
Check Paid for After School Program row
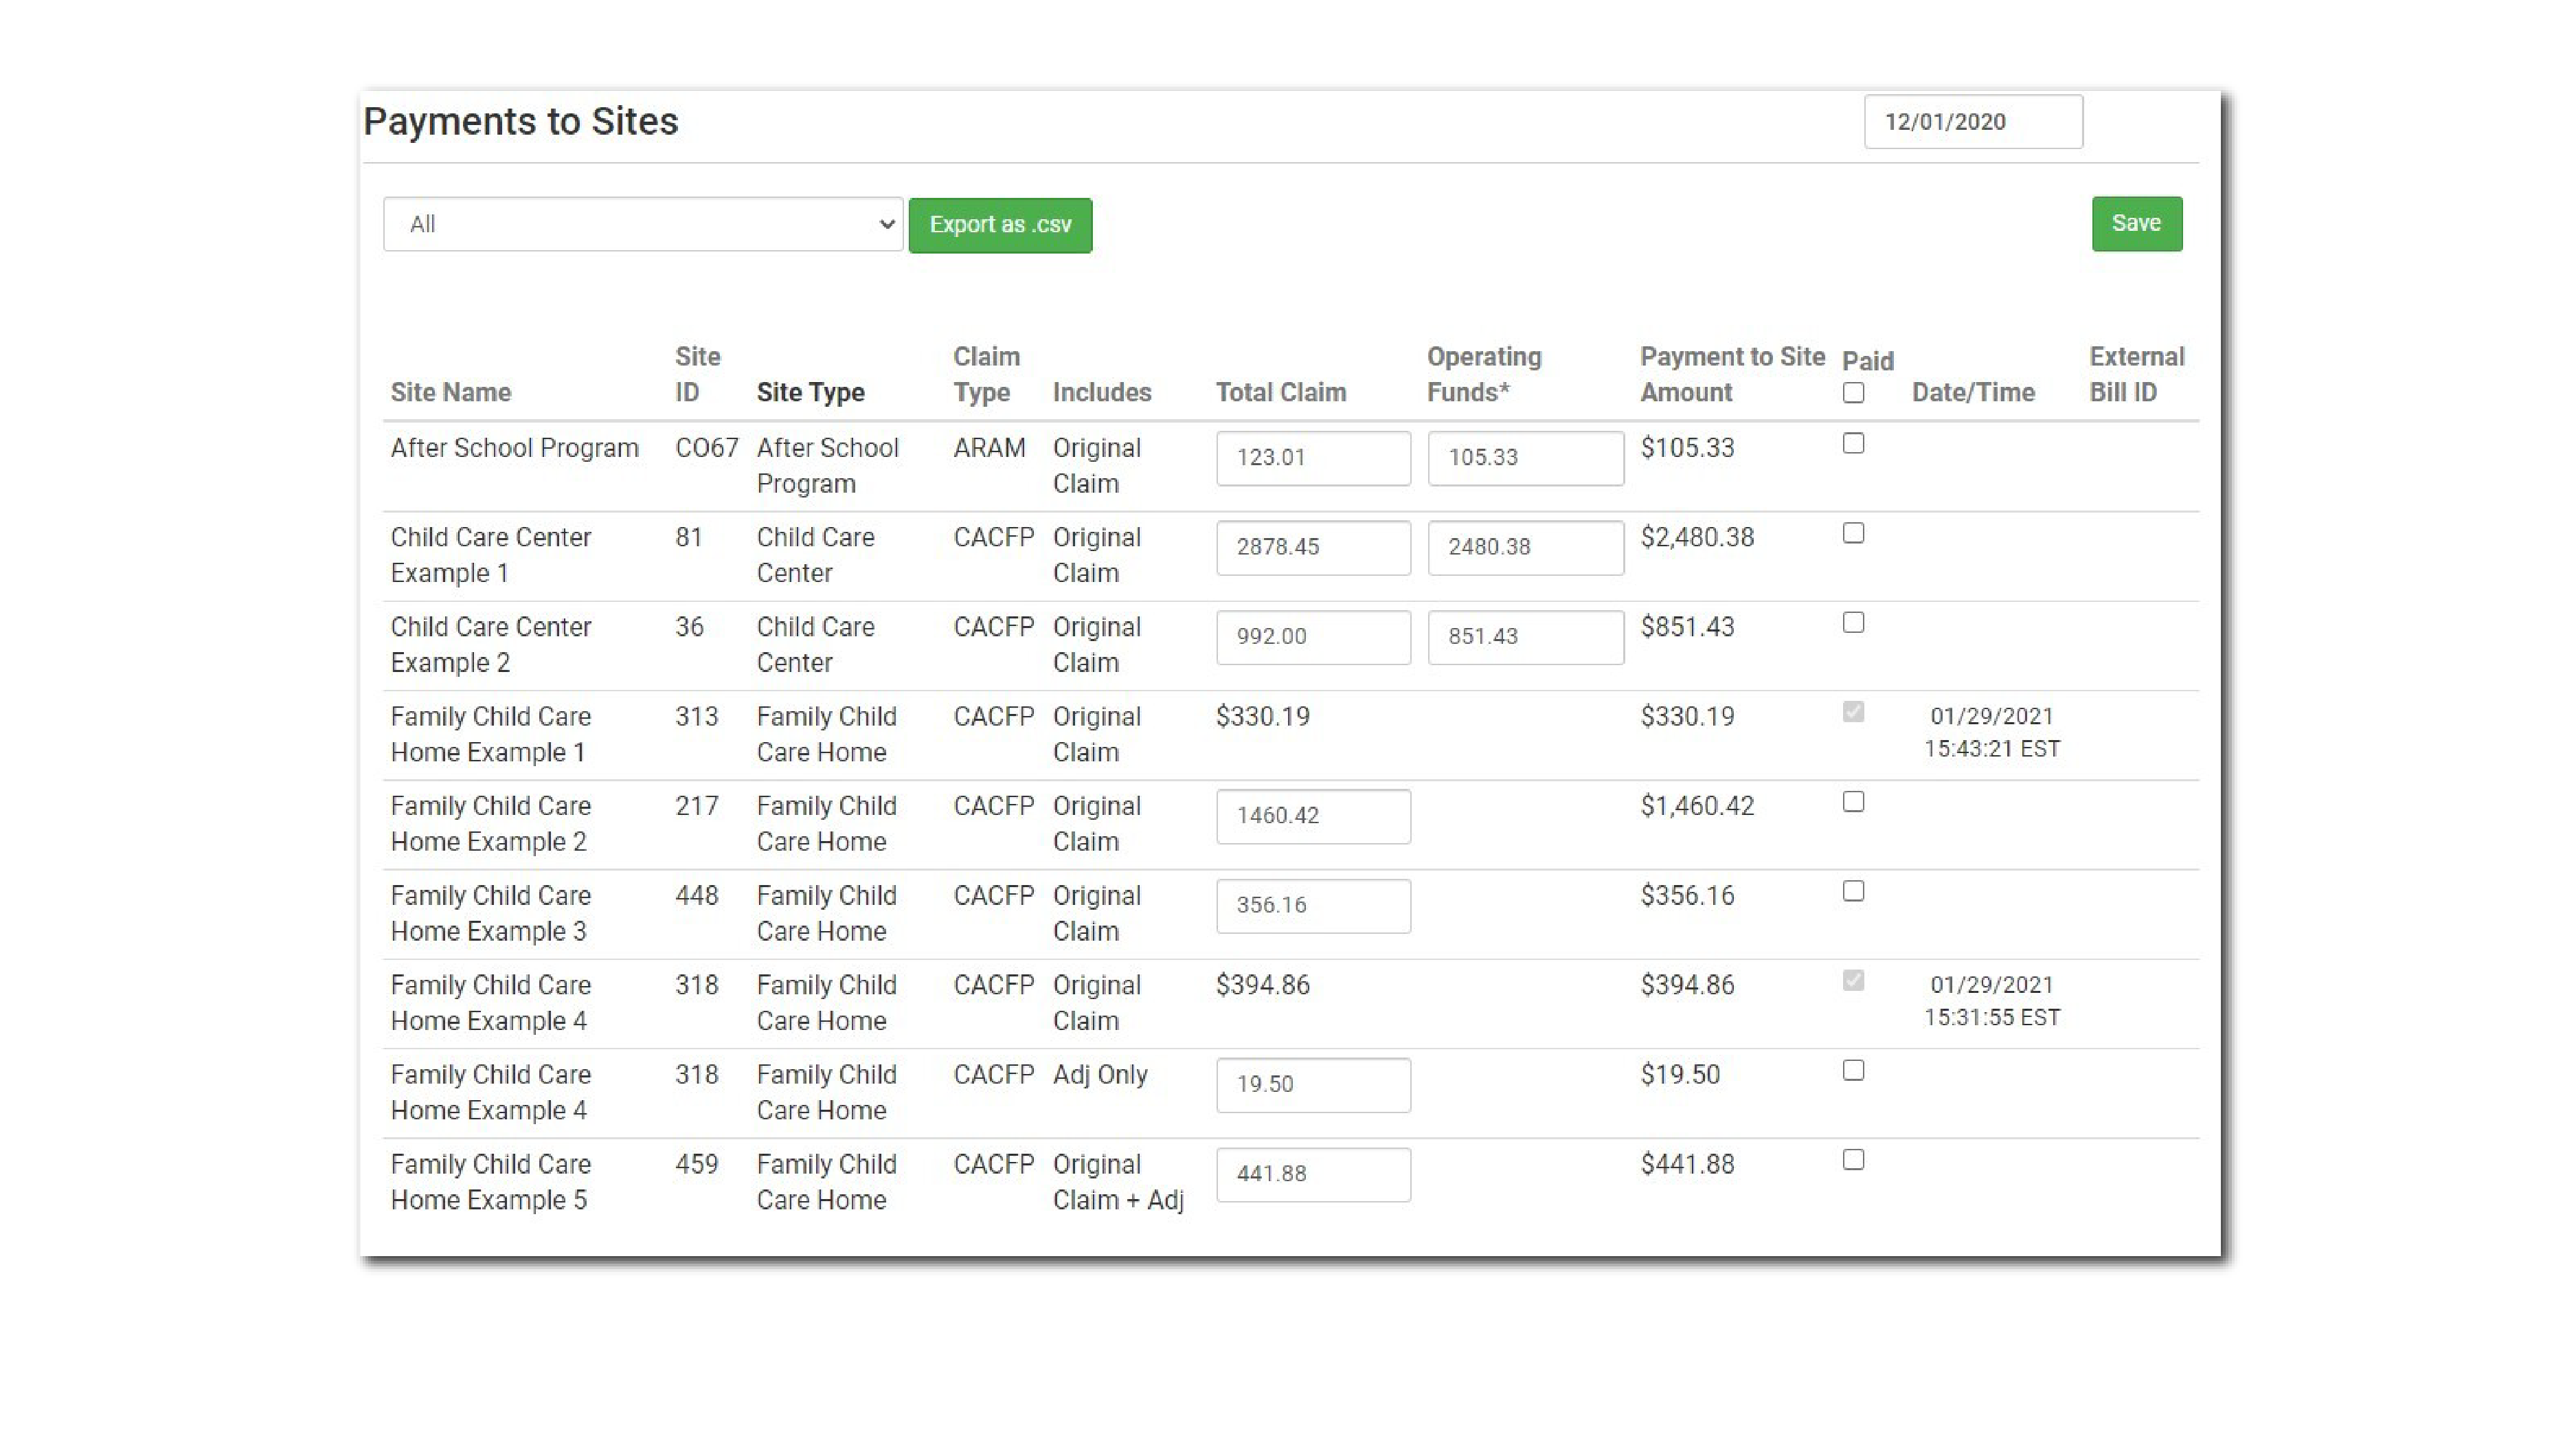click(x=1853, y=443)
